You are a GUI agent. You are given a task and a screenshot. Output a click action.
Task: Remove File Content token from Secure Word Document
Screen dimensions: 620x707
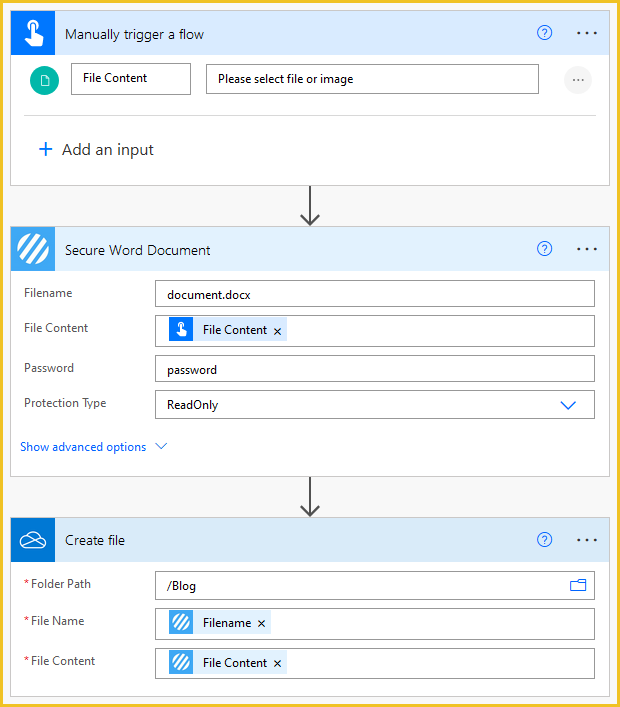click(x=277, y=331)
